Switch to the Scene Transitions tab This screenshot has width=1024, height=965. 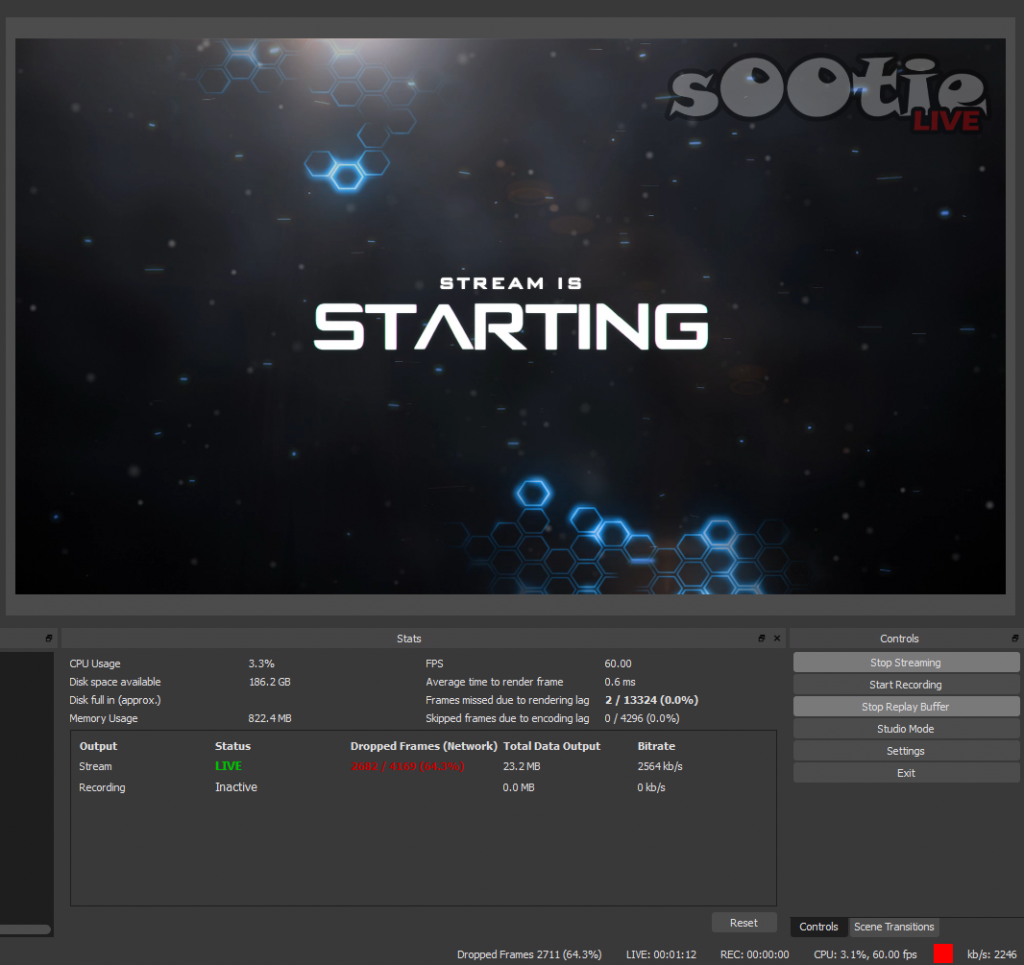pos(893,927)
